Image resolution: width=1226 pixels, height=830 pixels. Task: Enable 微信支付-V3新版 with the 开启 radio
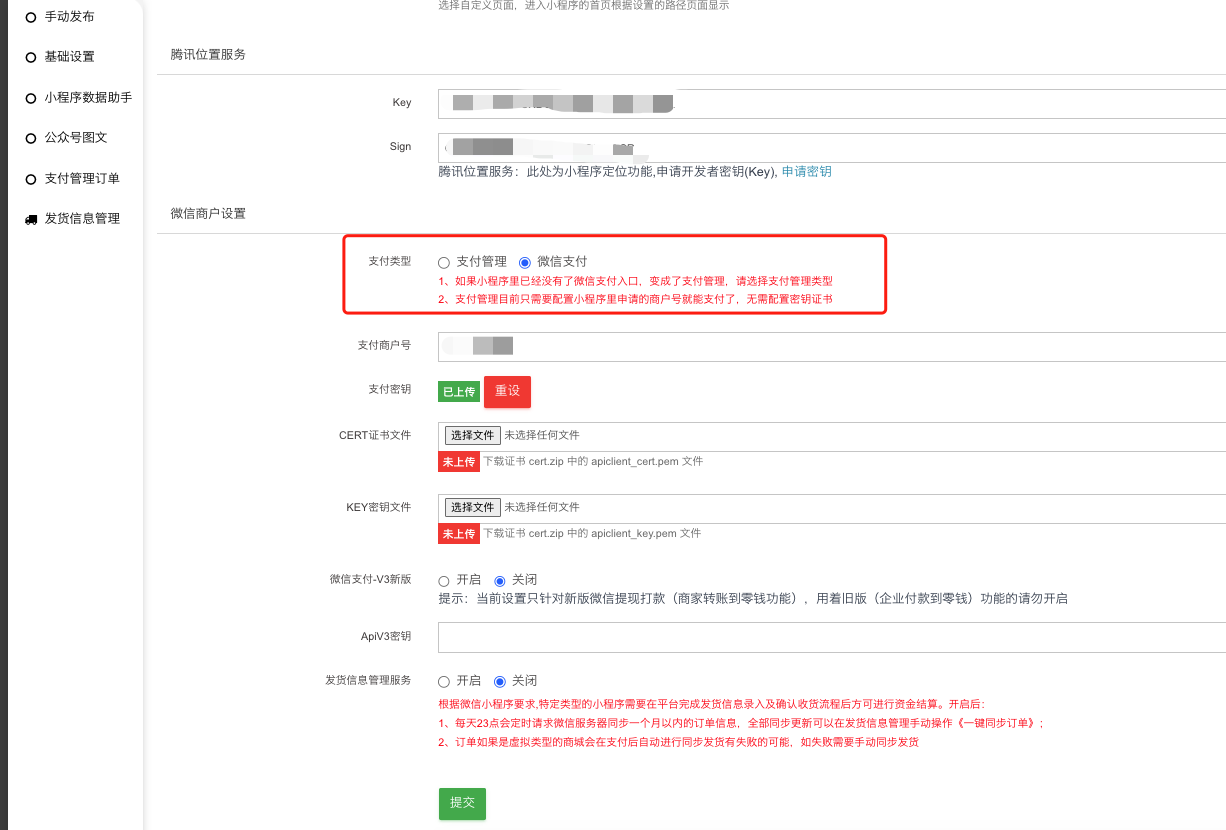tap(444, 581)
